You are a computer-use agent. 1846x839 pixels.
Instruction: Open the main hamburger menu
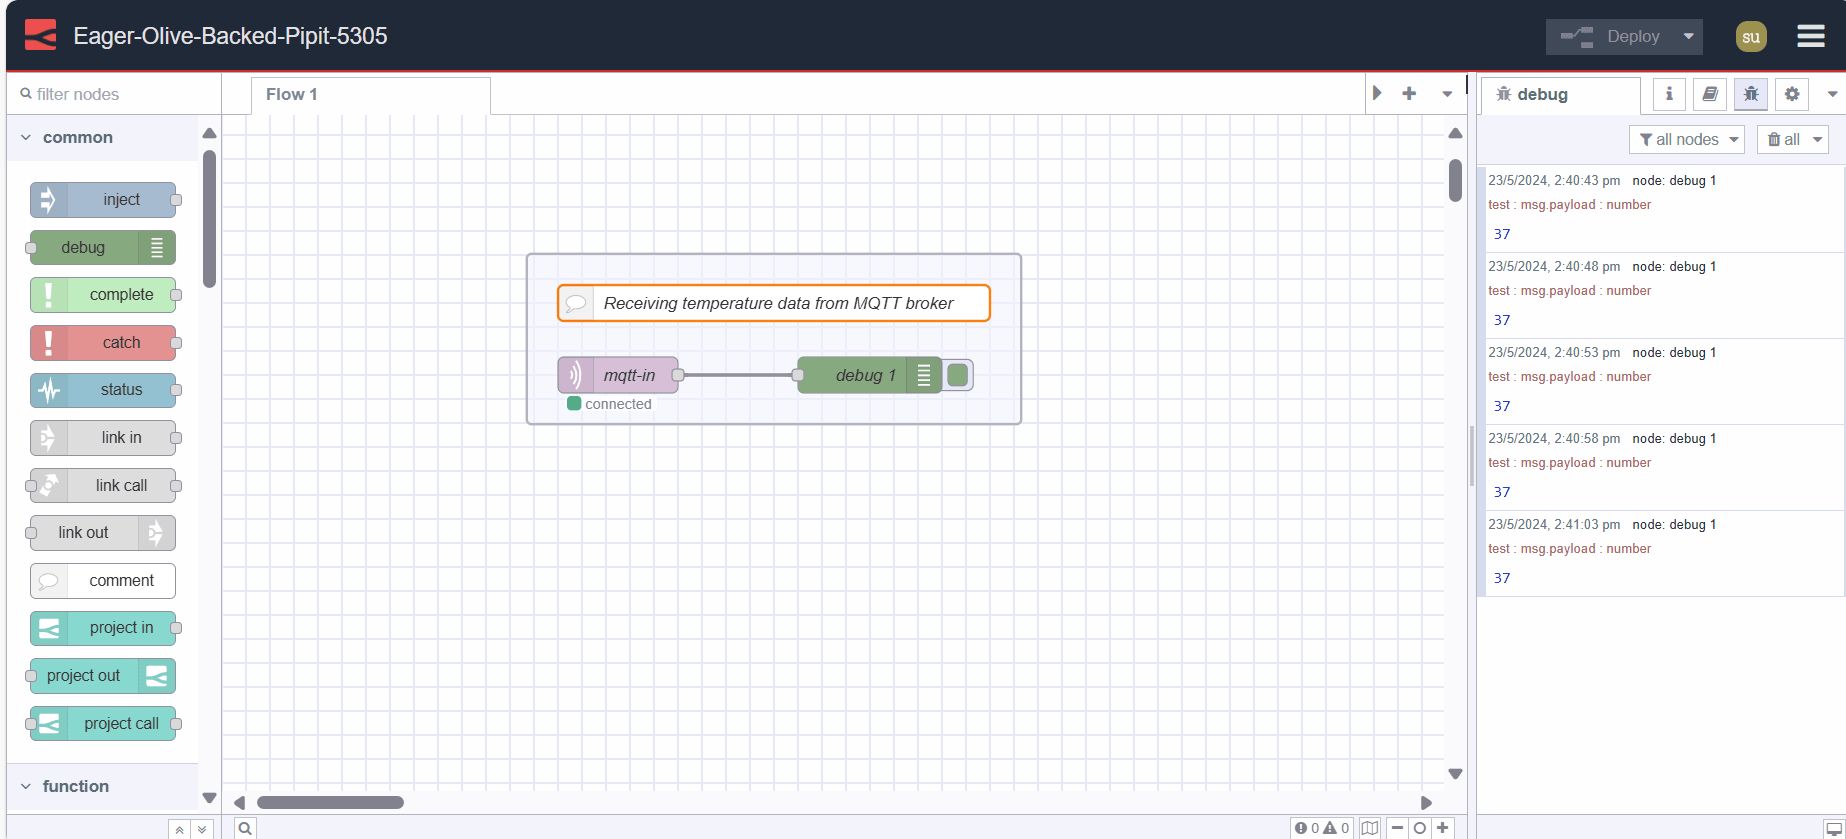[1811, 36]
